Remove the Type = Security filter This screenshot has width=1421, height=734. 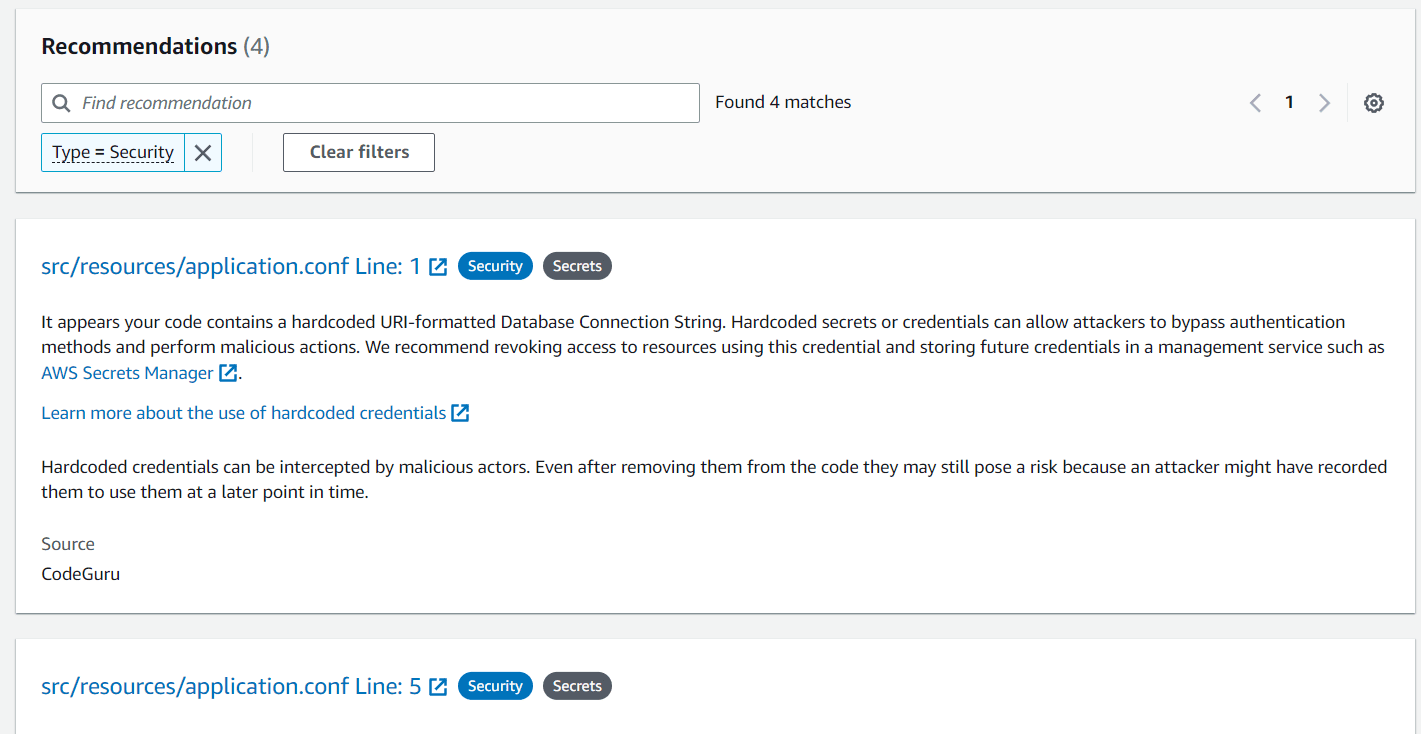[x=203, y=152]
